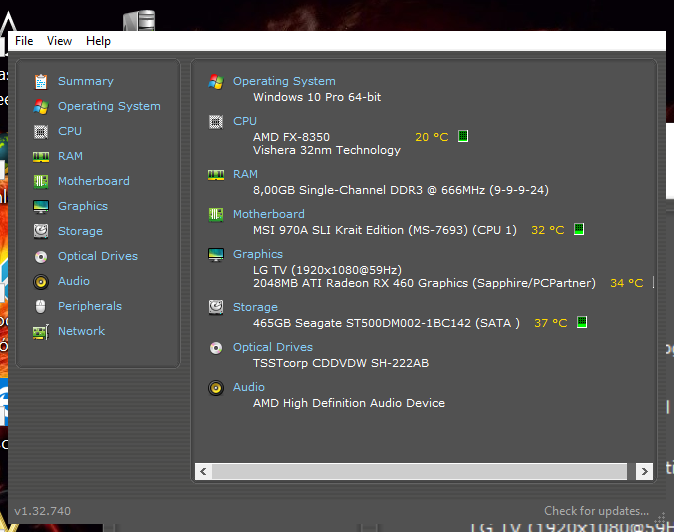The width and height of the screenshot is (674, 532).
Task: Click the Optical Drives heading link in summary
Action: coord(273,347)
